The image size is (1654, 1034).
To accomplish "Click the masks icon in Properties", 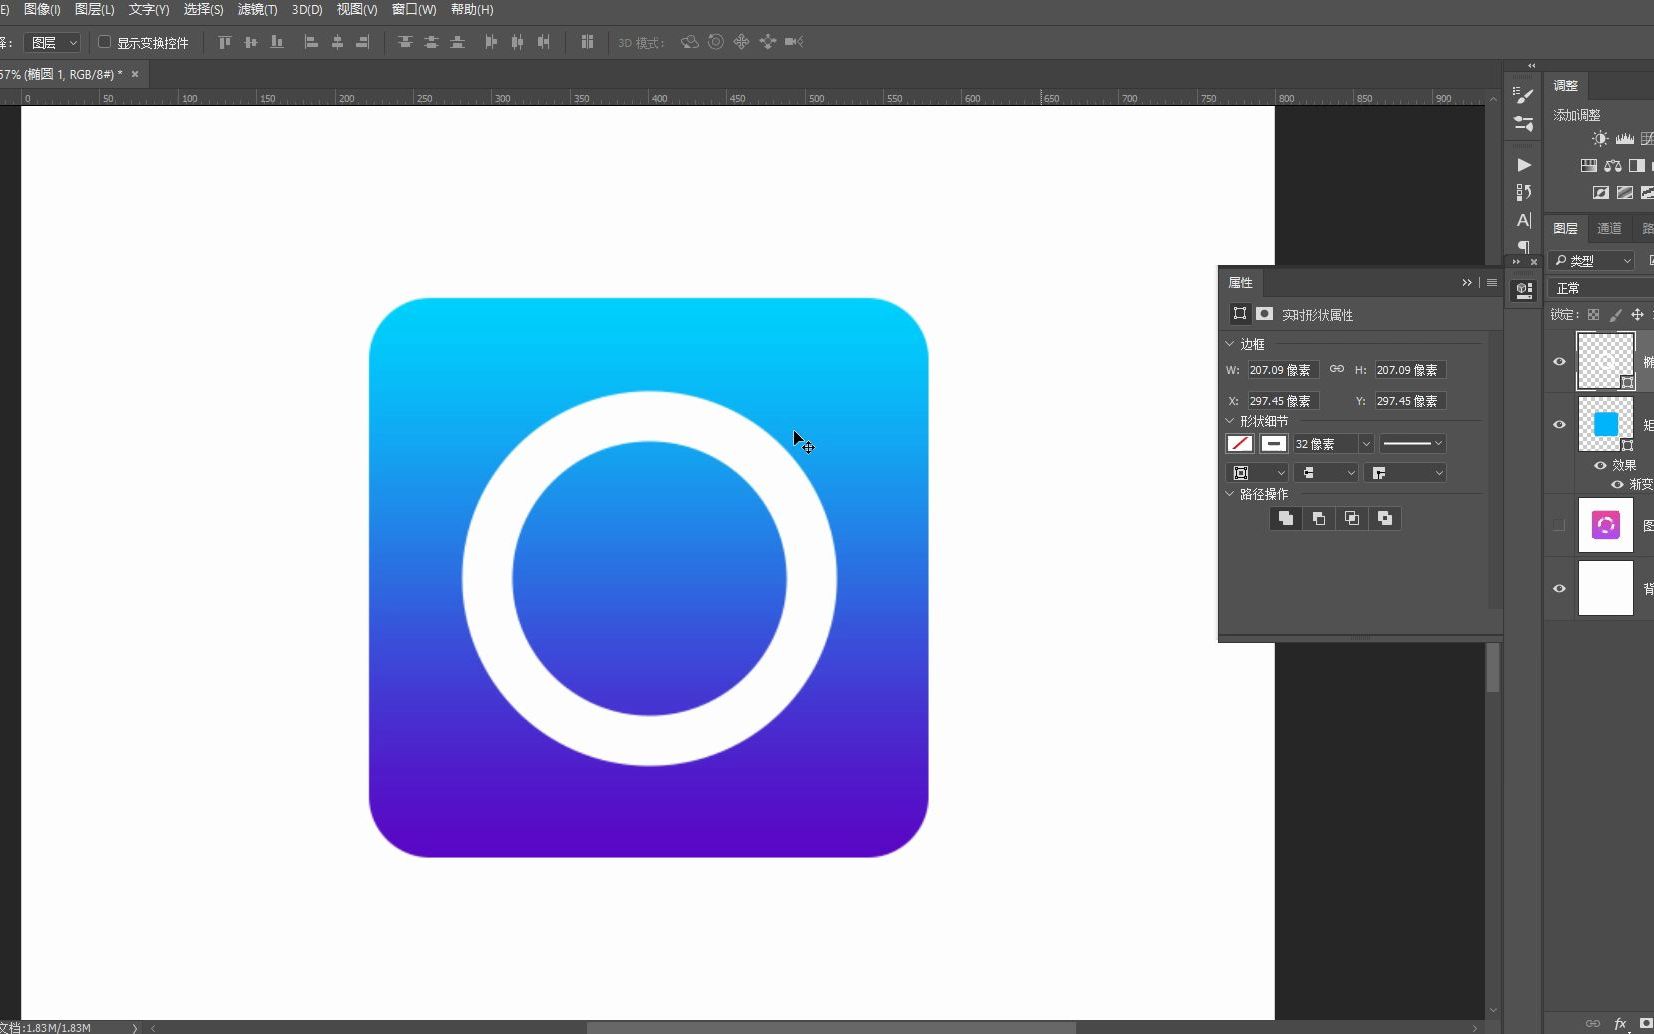I will pyautogui.click(x=1264, y=314).
